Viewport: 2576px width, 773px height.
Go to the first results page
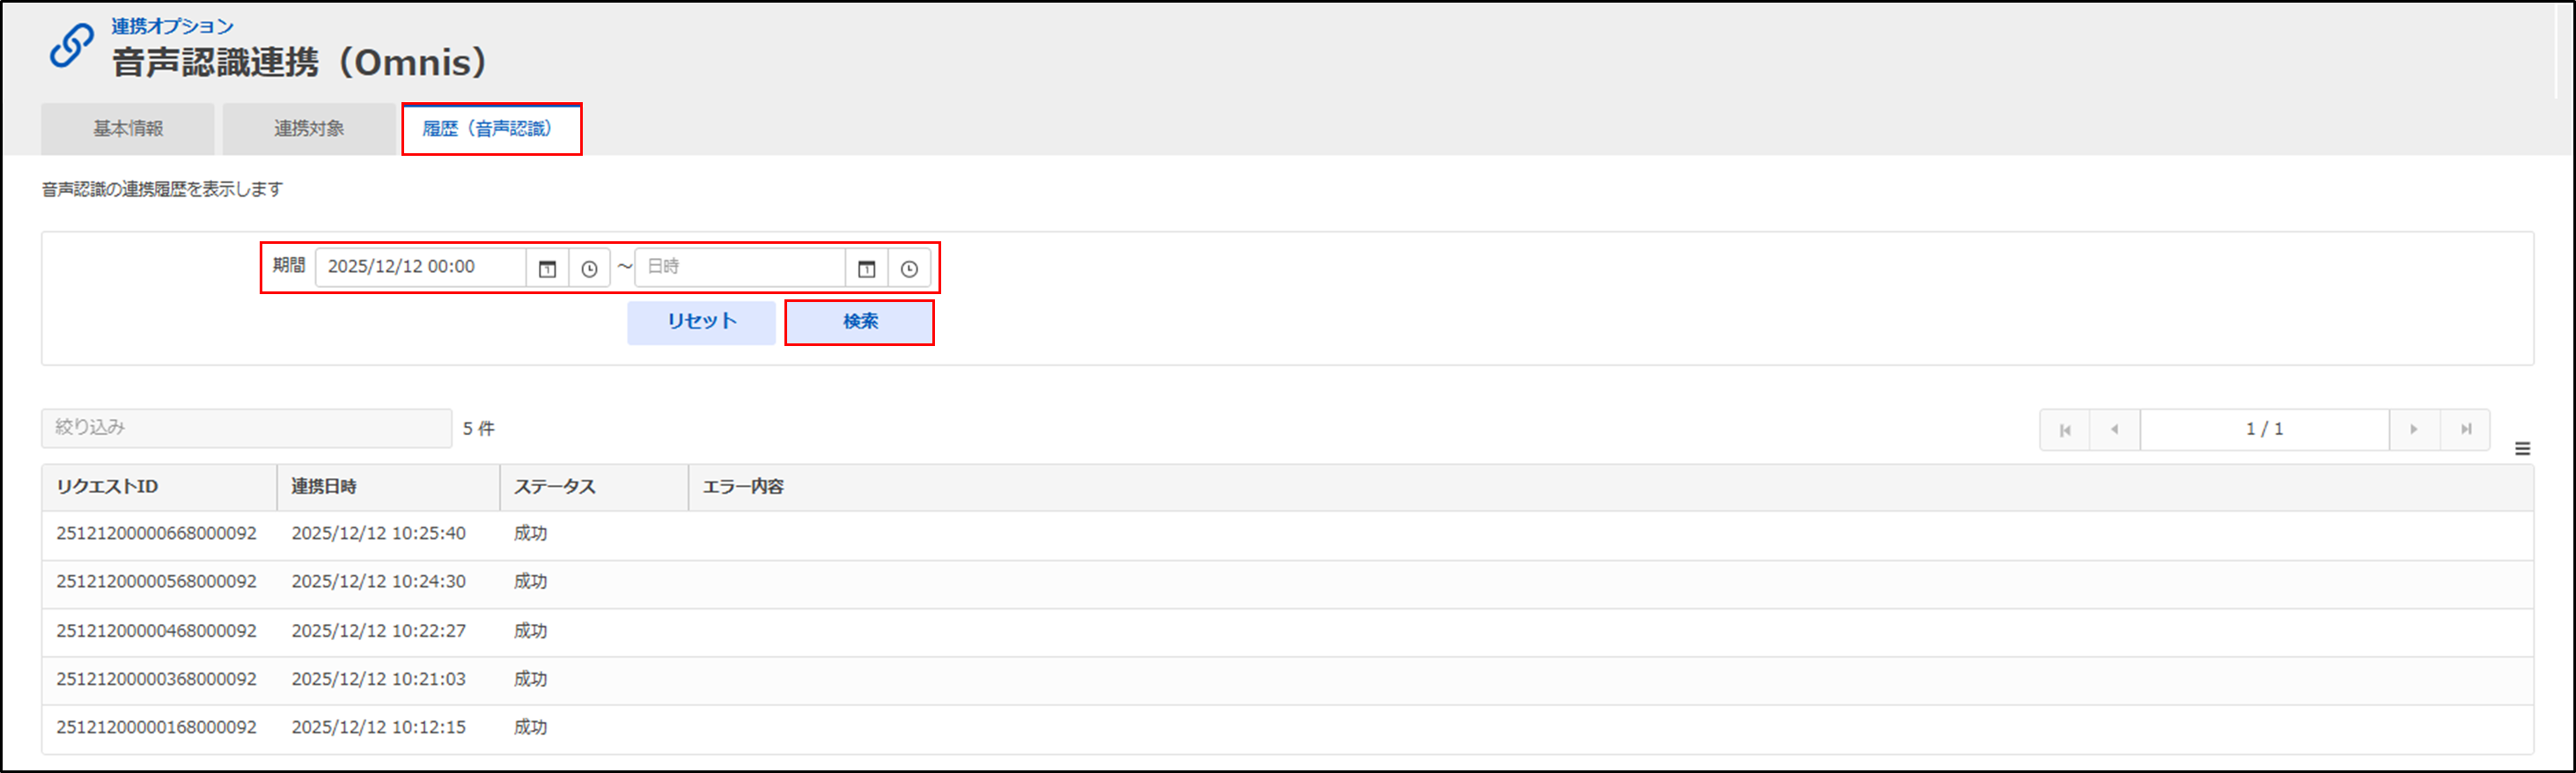tap(2065, 430)
